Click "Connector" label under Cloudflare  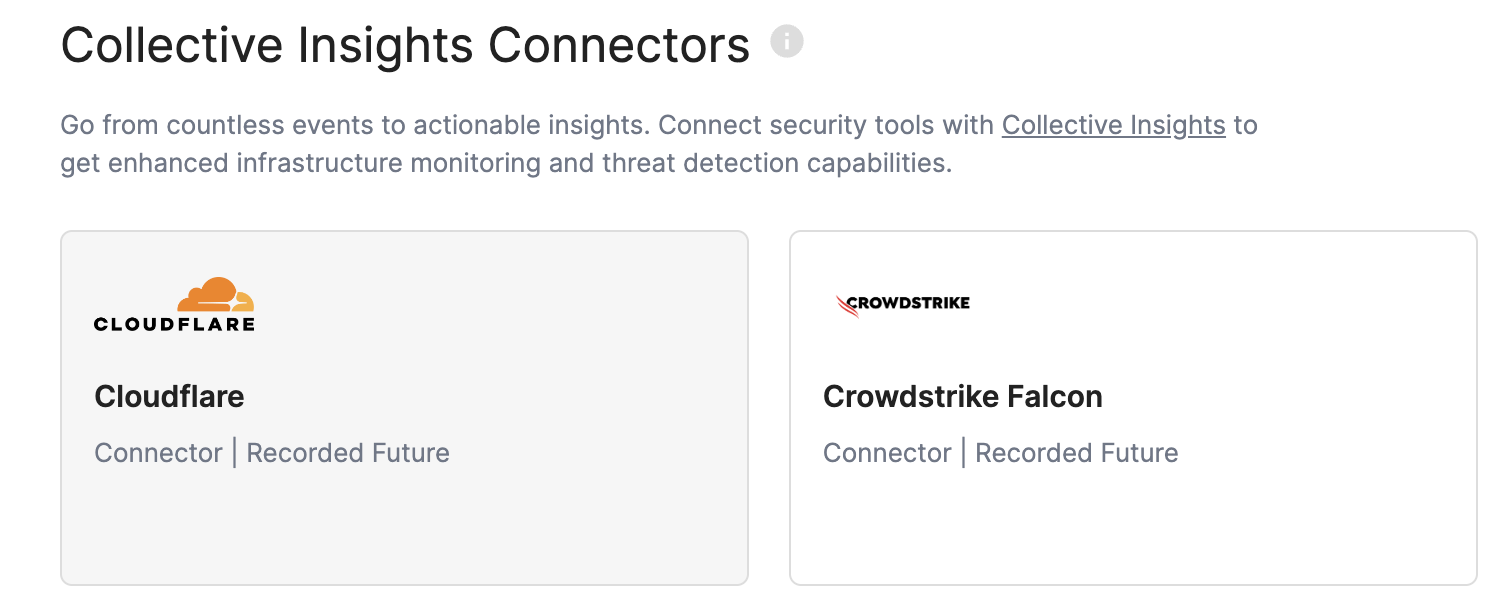158,453
